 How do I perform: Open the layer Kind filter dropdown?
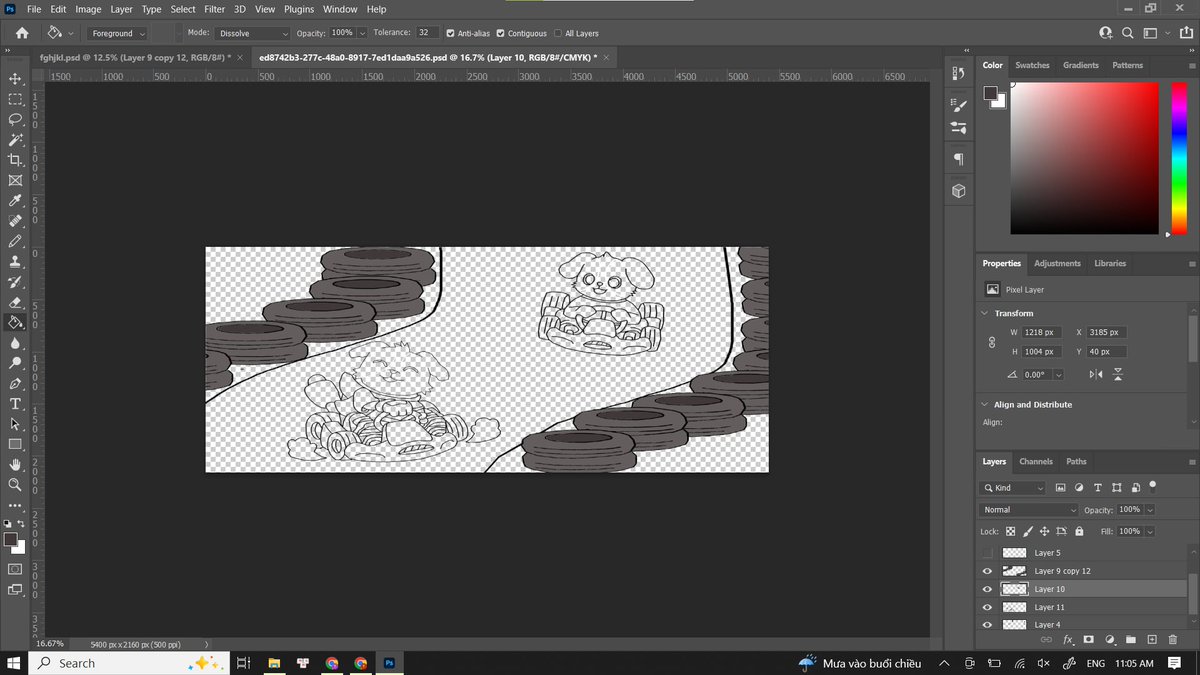tap(1013, 488)
